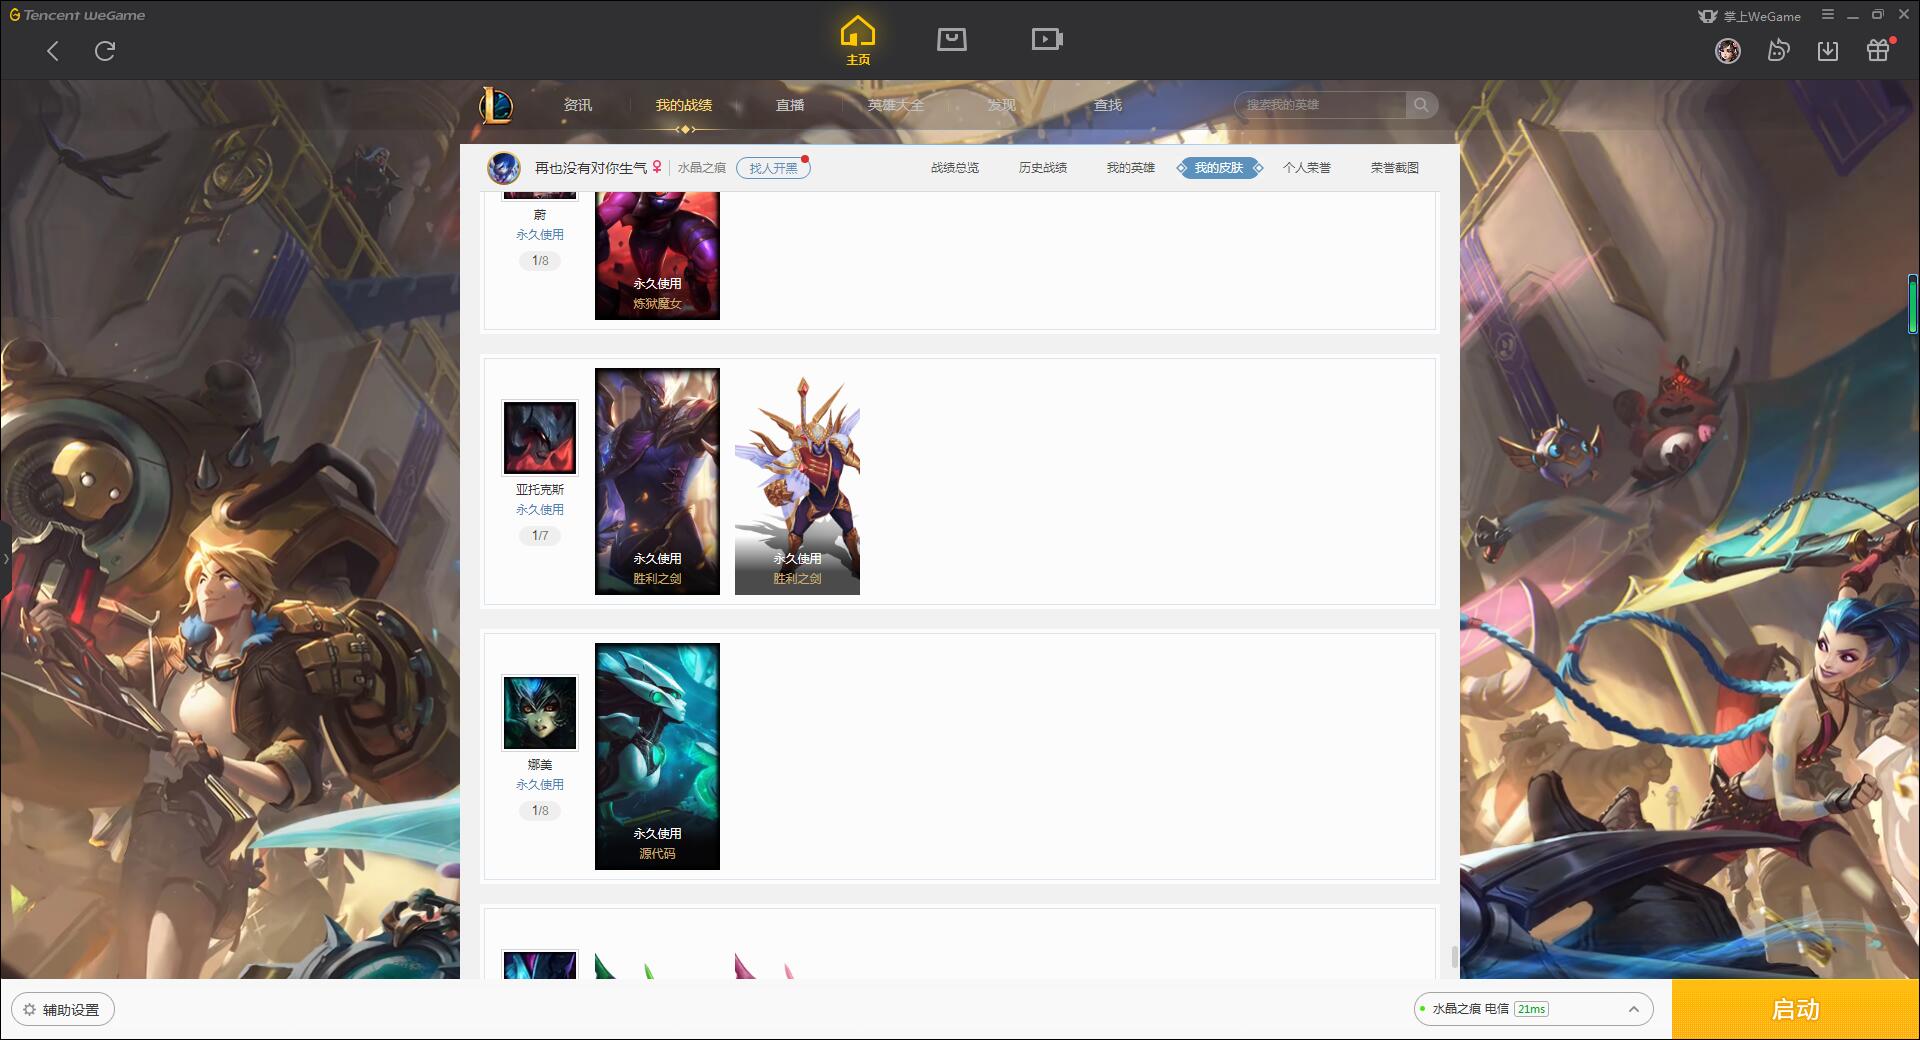Expand the 水晶之痕 电信 server dropdown
This screenshot has width=1920, height=1040.
tap(1533, 1009)
